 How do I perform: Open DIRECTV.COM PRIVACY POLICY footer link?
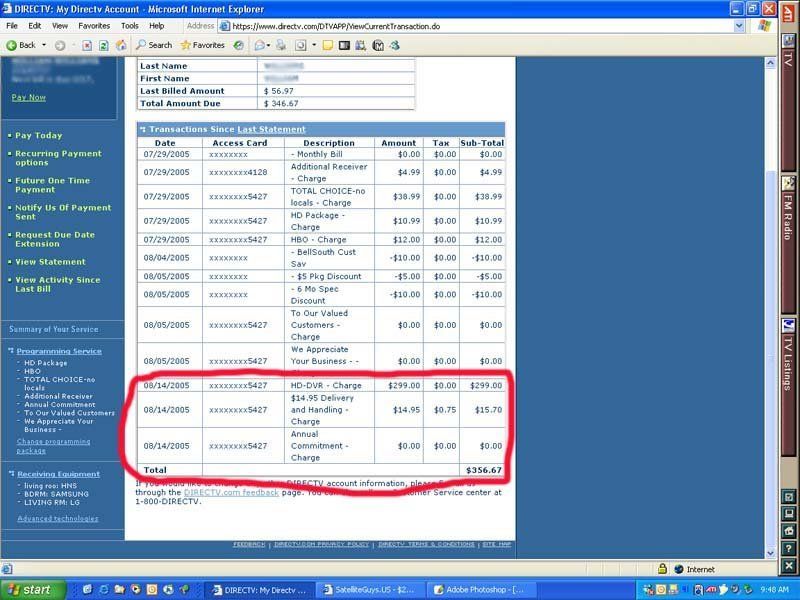tap(321, 544)
